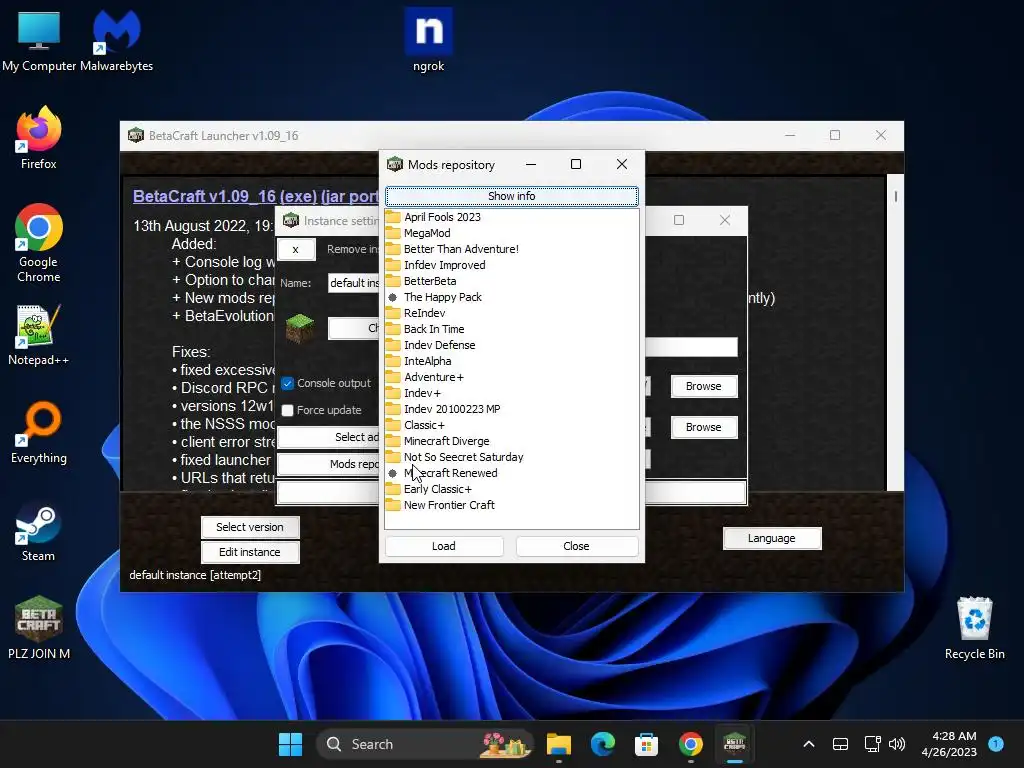Select the Indev Defense entry
1024x768 pixels.
tap(440, 345)
